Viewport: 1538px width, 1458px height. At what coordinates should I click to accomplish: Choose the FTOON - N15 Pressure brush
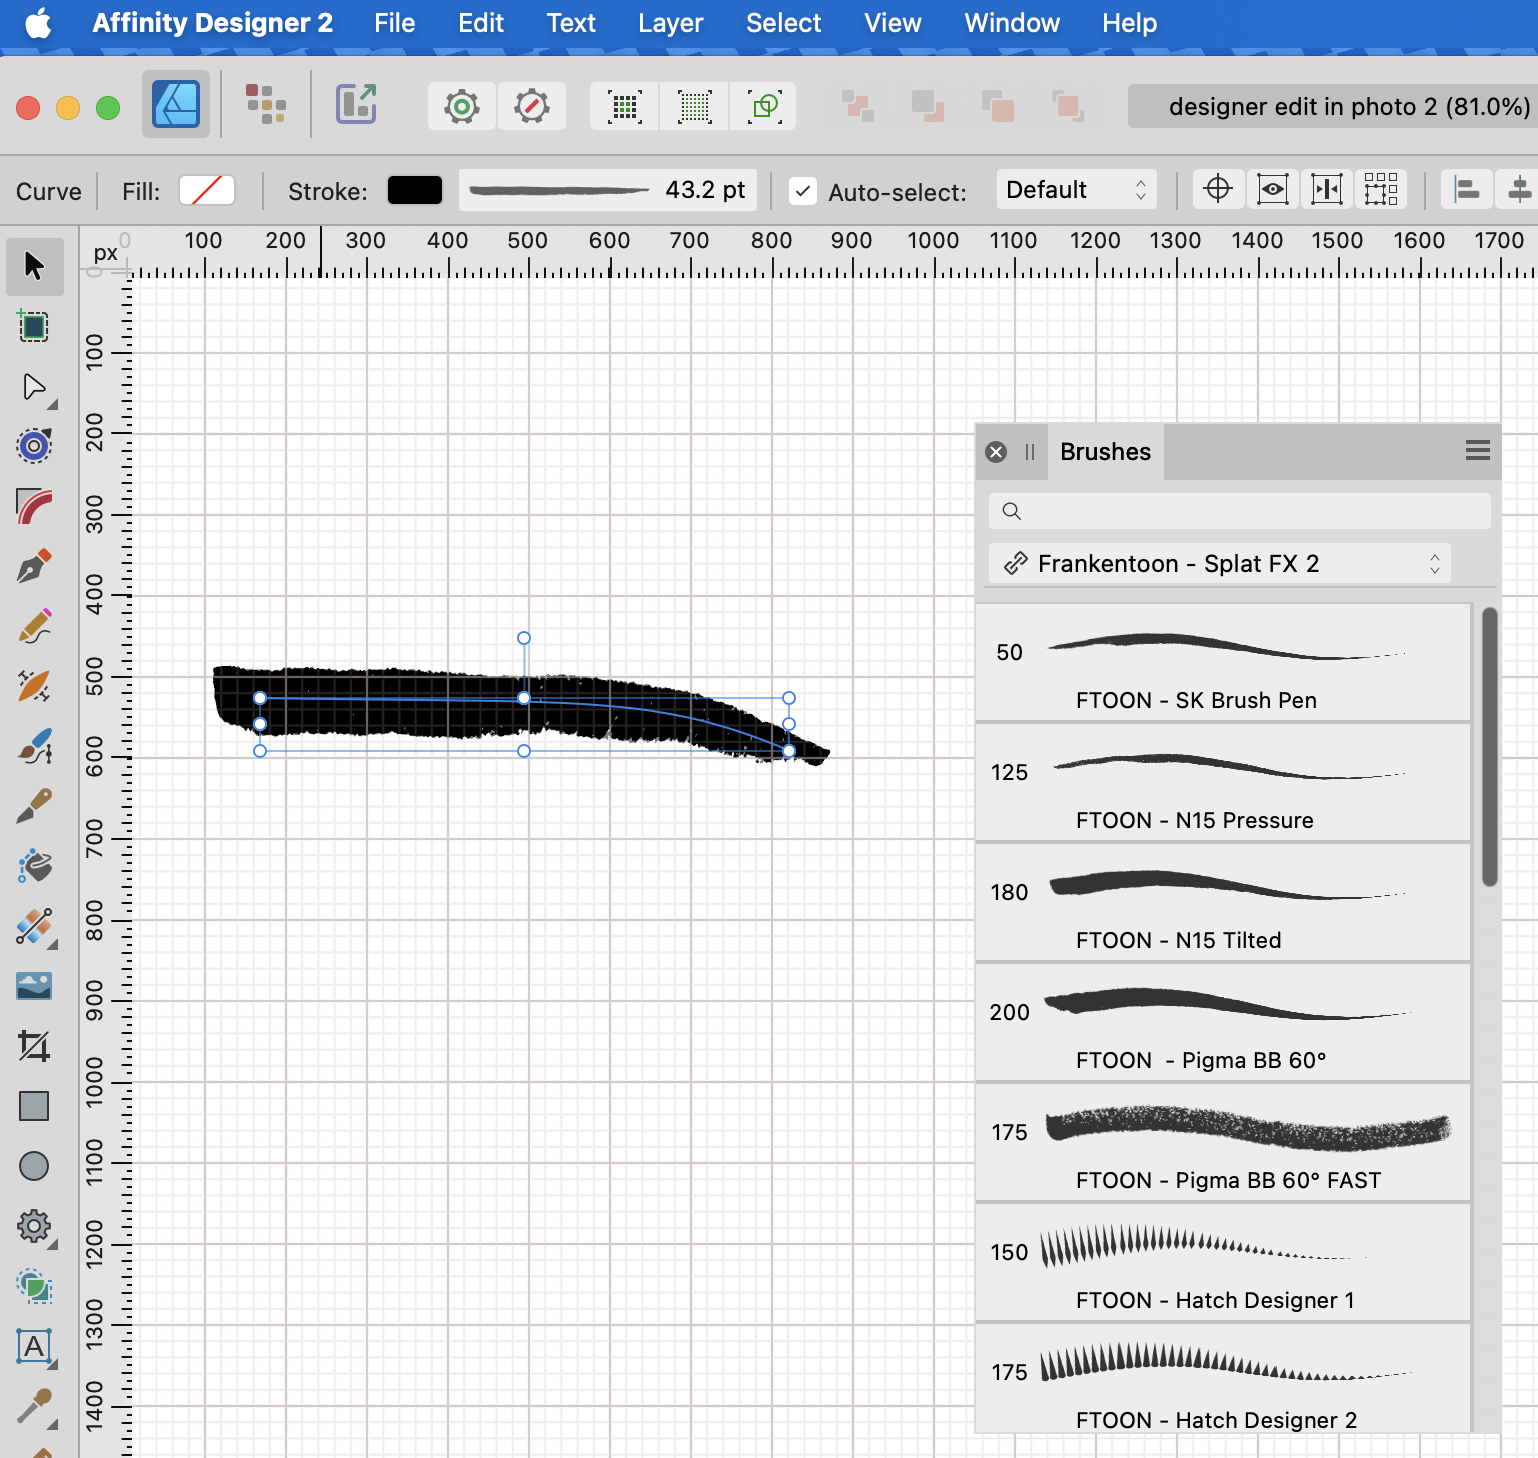(1223, 782)
